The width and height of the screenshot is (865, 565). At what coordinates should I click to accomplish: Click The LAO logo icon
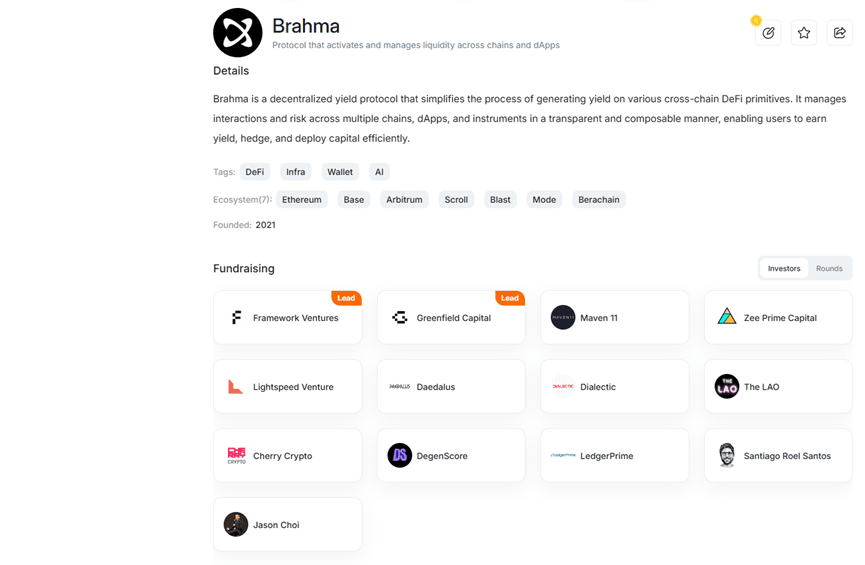727,387
